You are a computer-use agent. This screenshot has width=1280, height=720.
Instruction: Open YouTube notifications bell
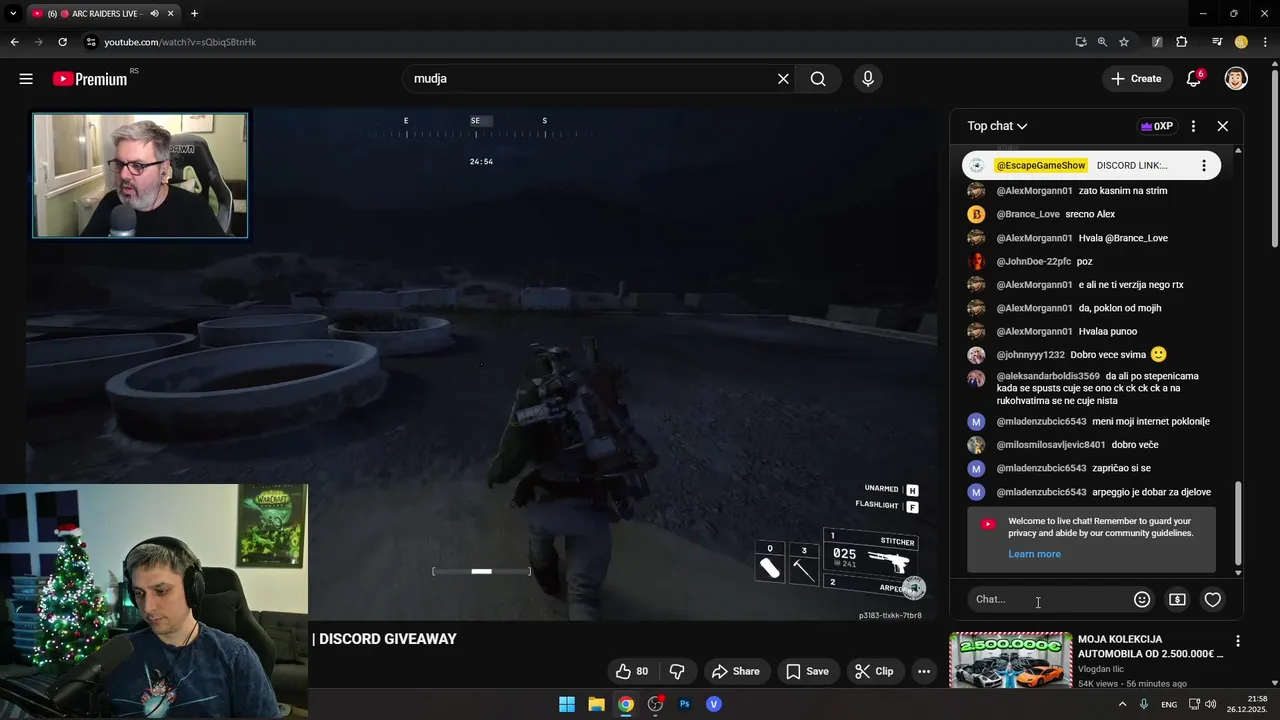click(x=1193, y=79)
